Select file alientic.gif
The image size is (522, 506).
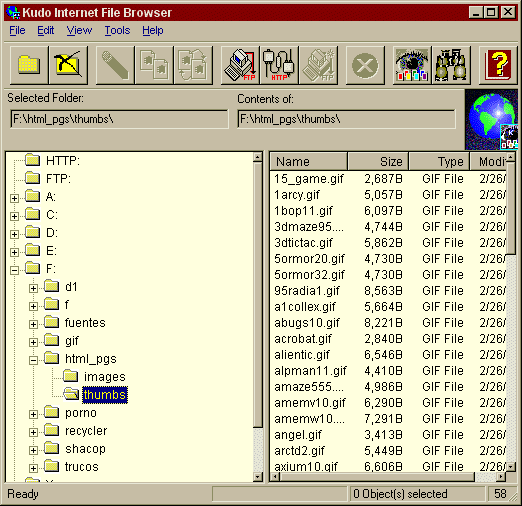click(x=302, y=355)
